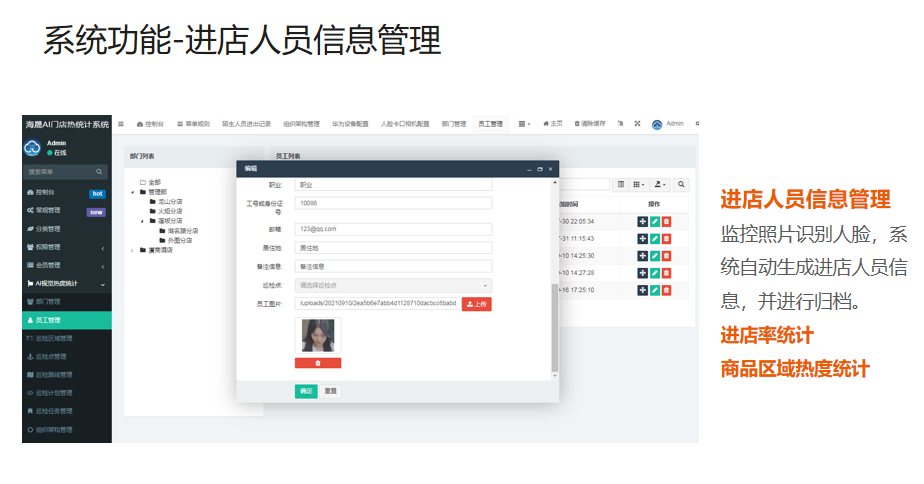
Task: Collapse the 管理部 tree node
Action: click(x=132, y=191)
